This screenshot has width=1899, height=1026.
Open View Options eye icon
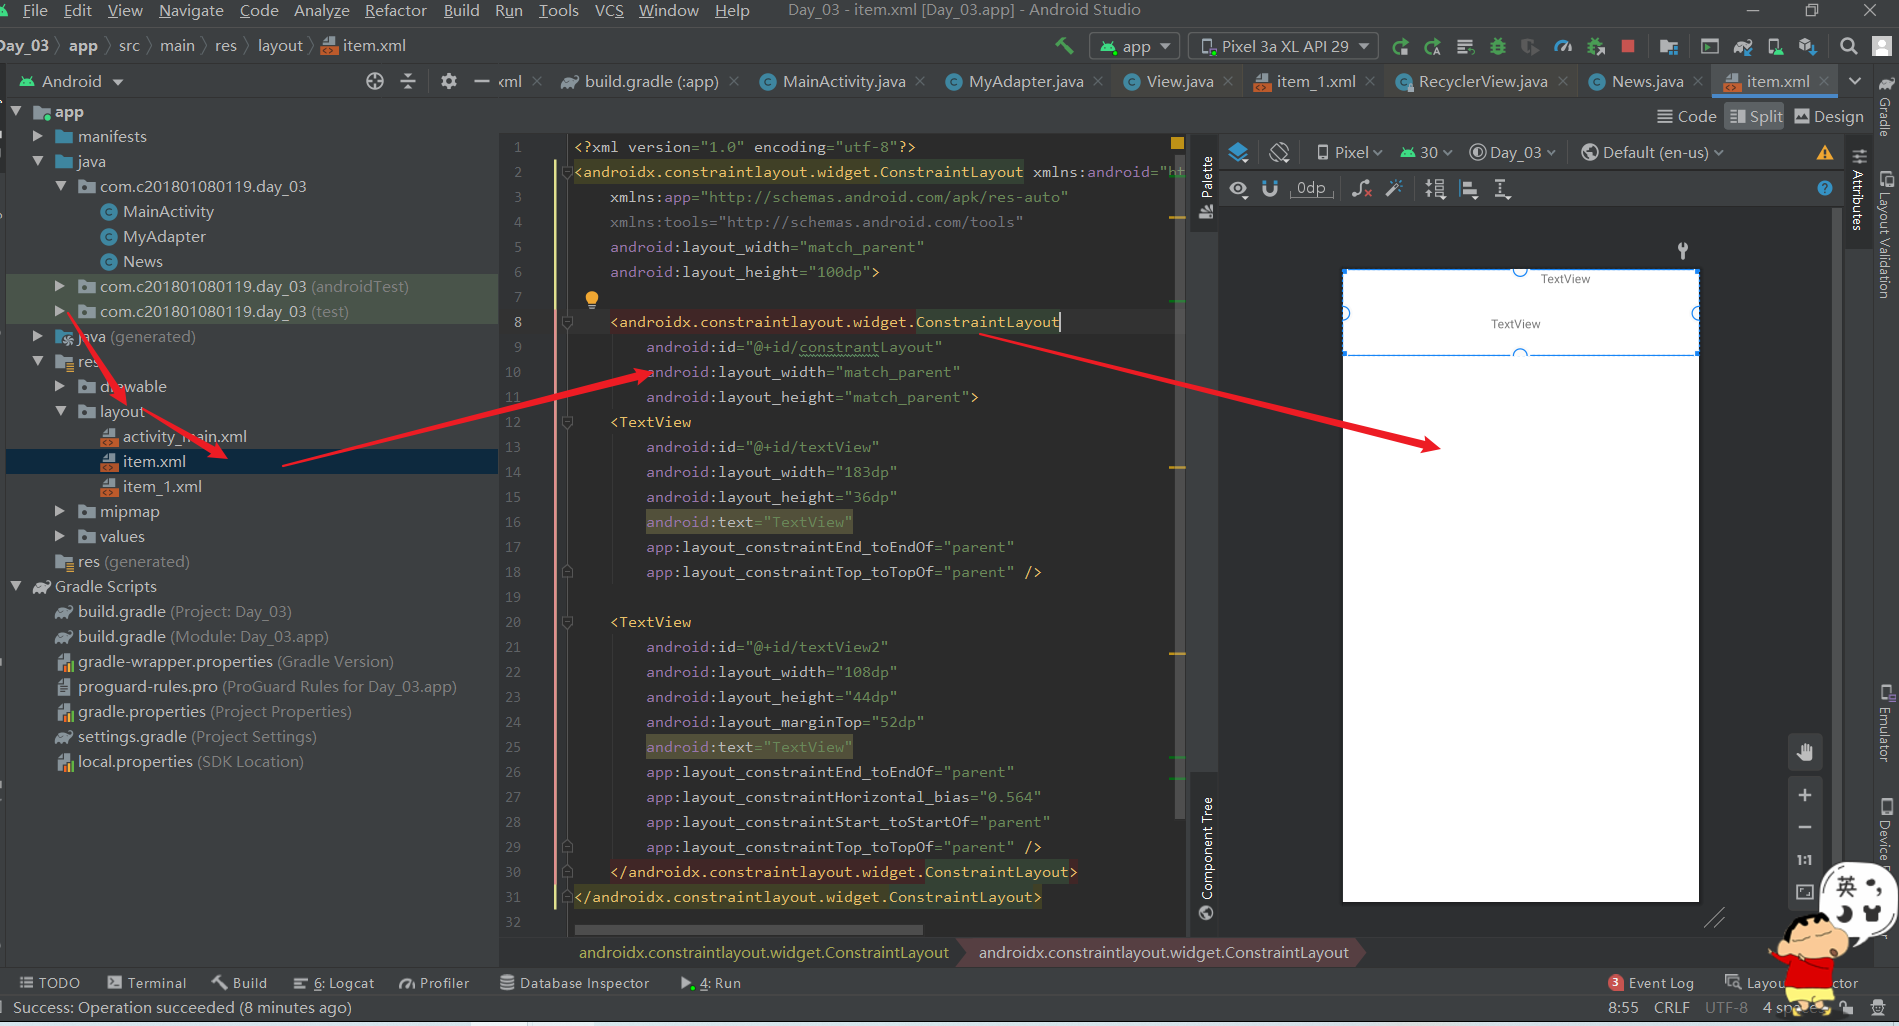coord(1238,188)
